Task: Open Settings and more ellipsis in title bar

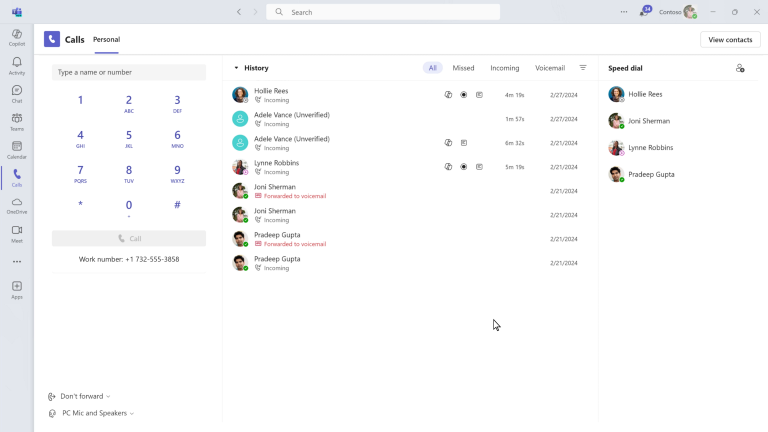Action: click(624, 12)
